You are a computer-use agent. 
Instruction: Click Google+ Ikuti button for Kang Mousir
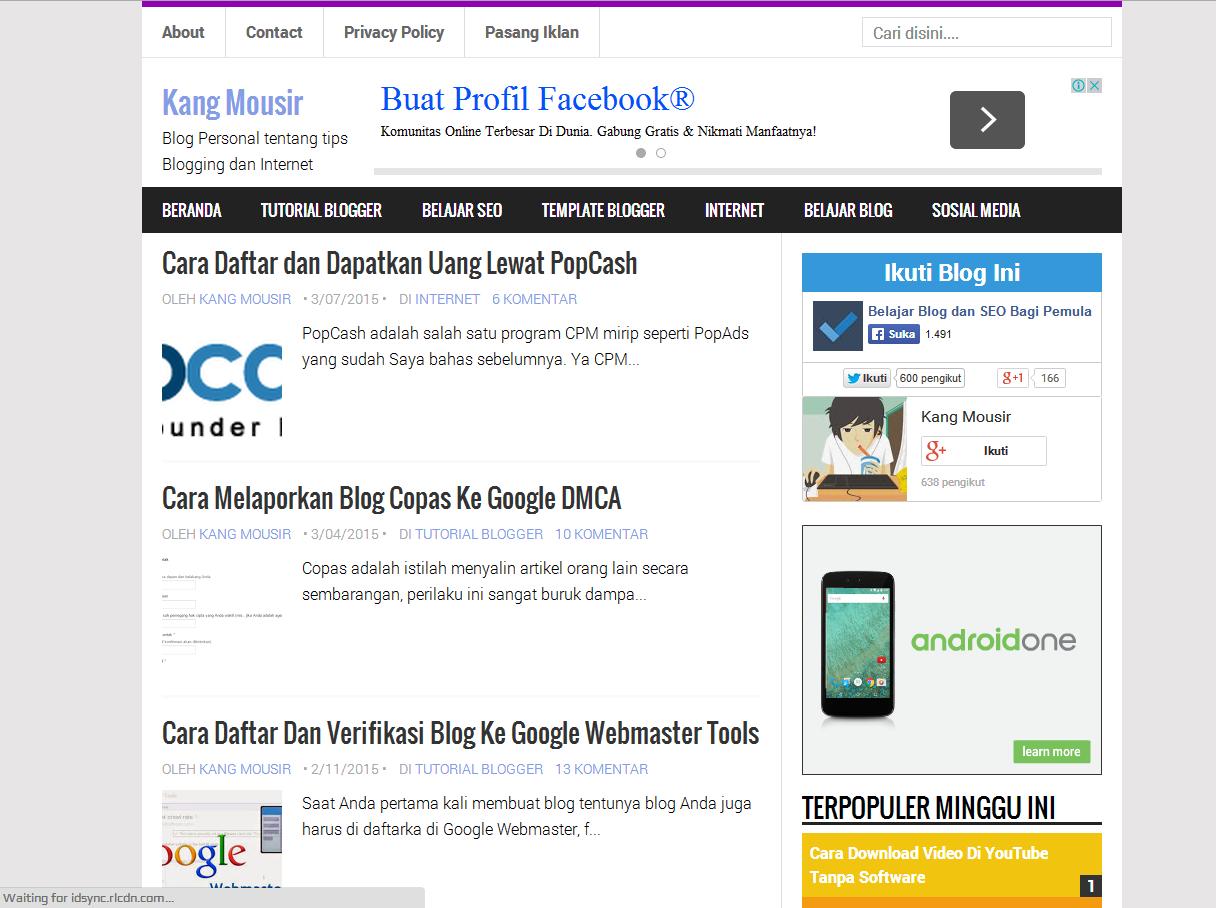tap(984, 451)
